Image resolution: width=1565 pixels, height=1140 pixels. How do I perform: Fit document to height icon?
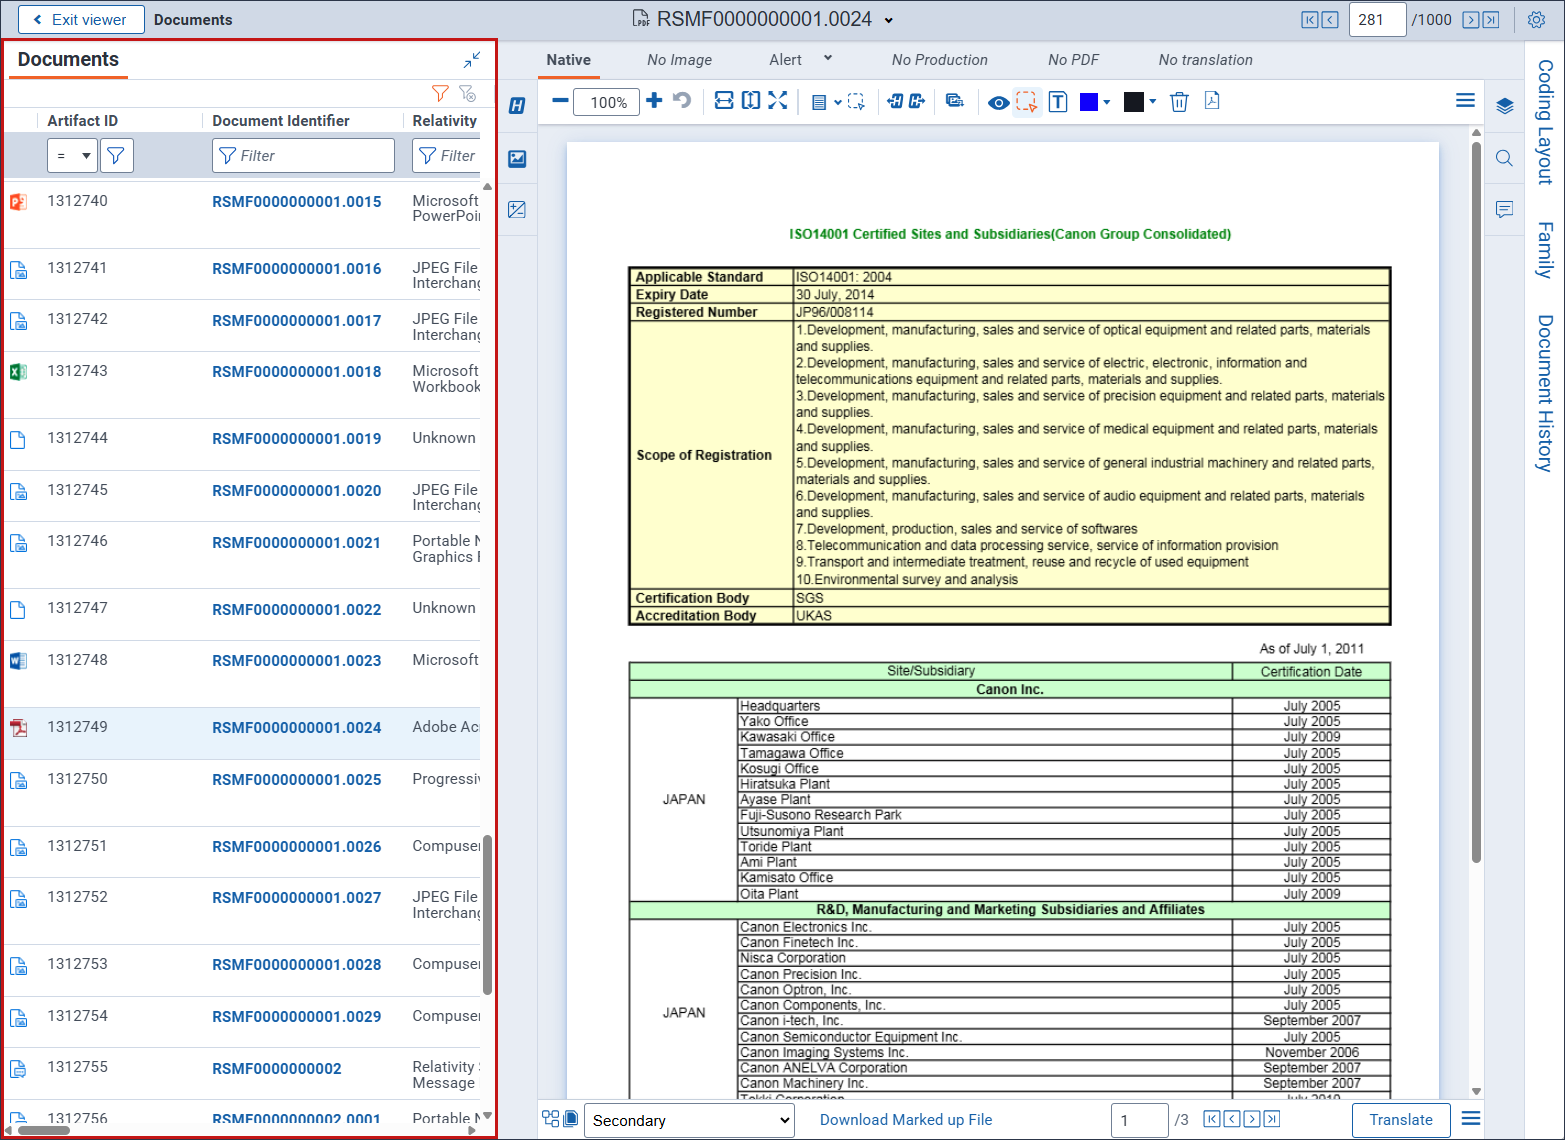751,101
